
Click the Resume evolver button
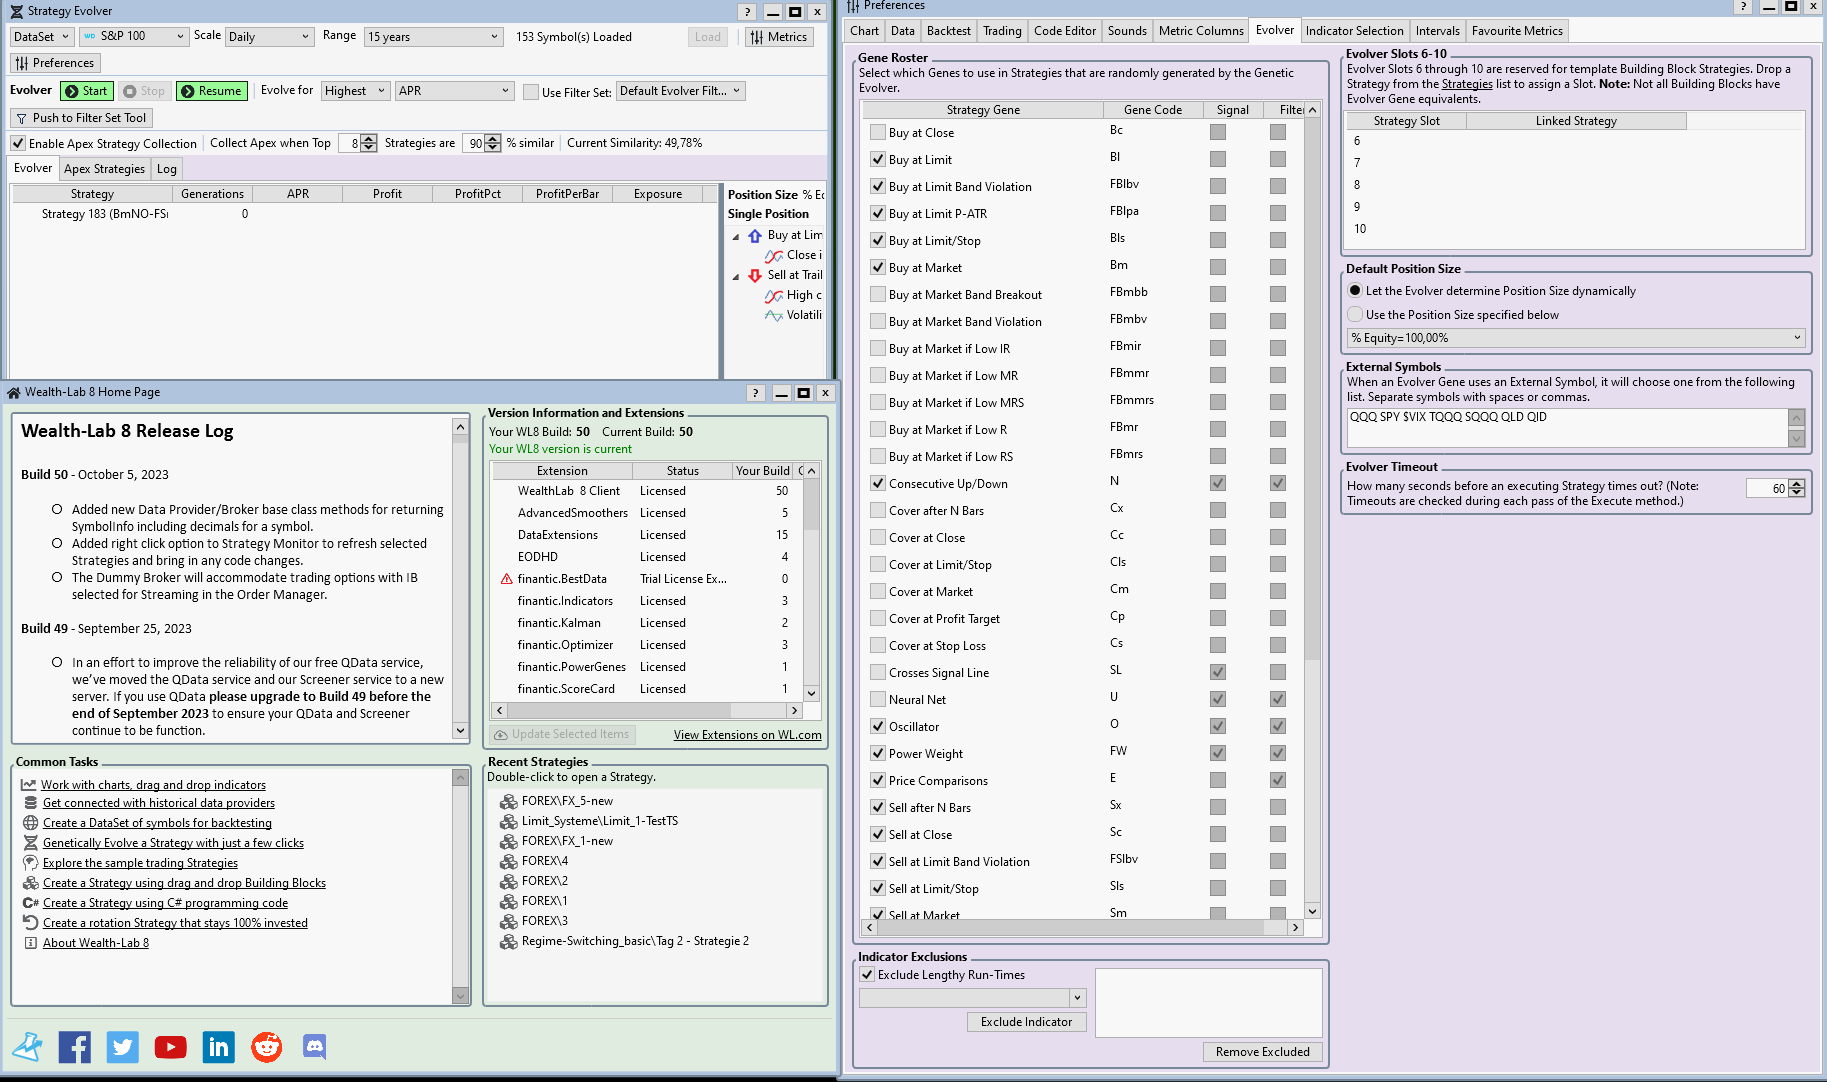[212, 91]
